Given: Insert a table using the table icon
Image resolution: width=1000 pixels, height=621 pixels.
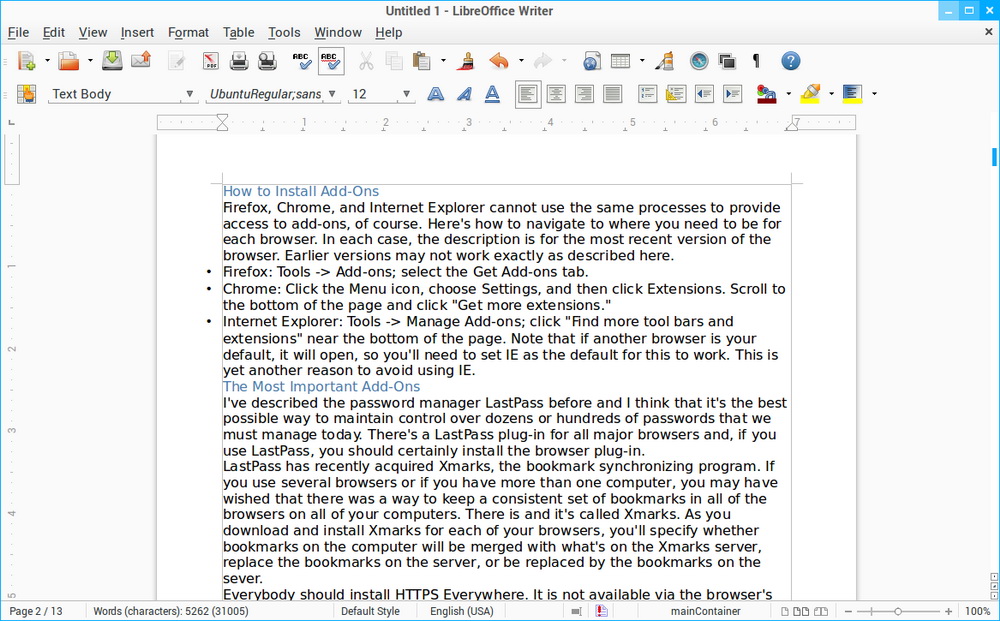Looking at the screenshot, I should click(621, 61).
